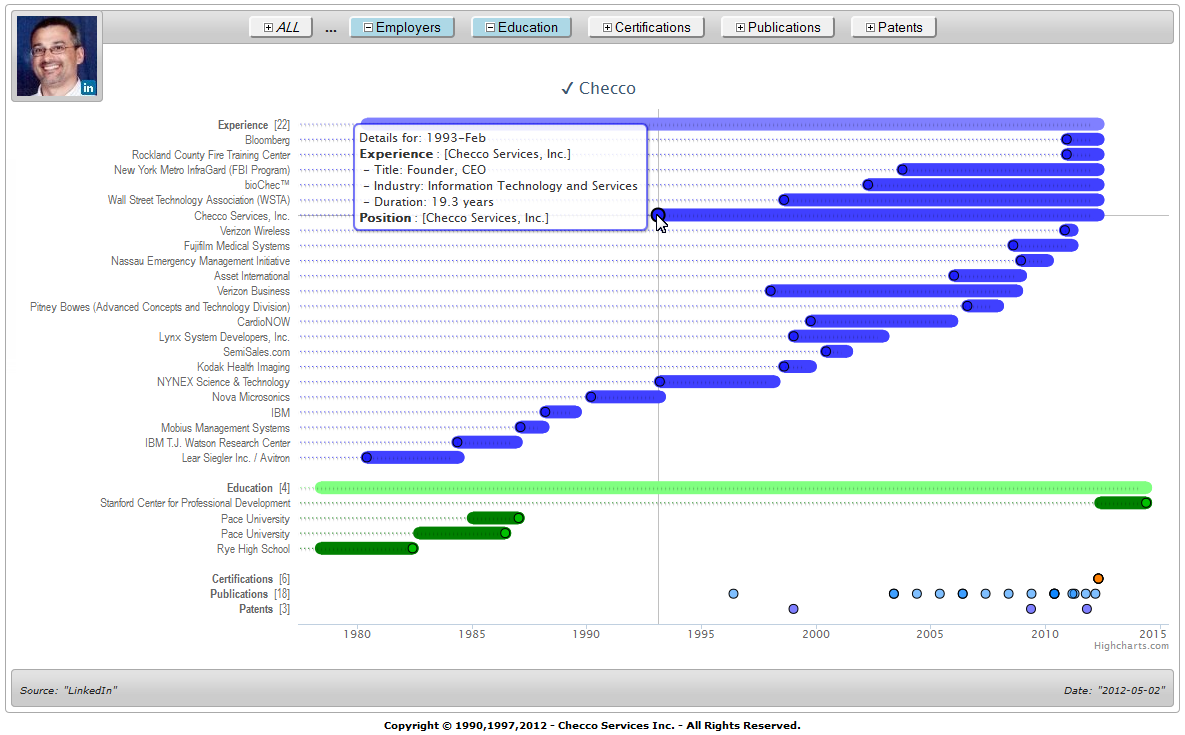This screenshot has width=1185, height=735.
Task: Click the Publications [18] row label
Action: (x=249, y=594)
